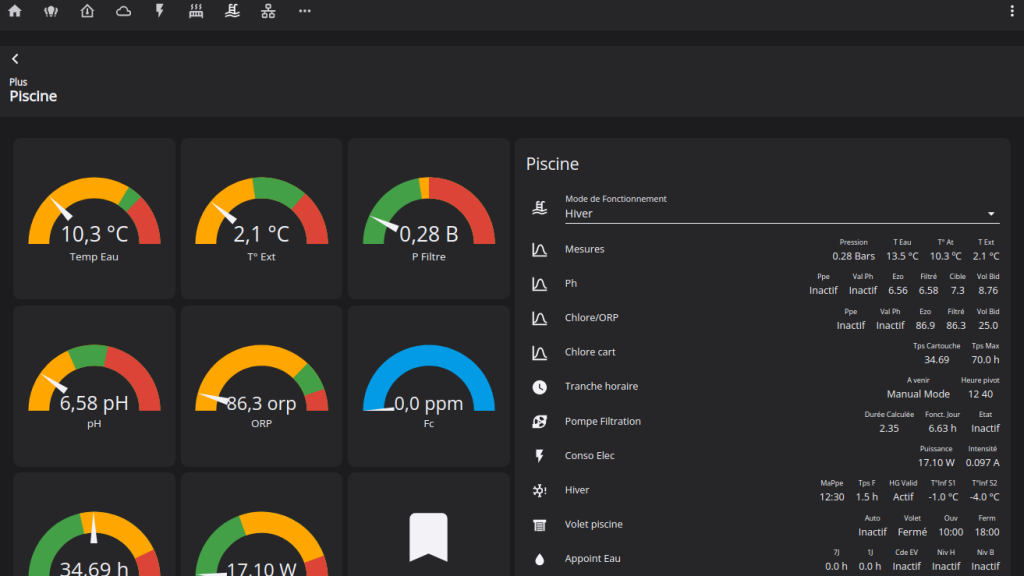Open the radiator heating view tab
1024x576 pixels.
196,11
